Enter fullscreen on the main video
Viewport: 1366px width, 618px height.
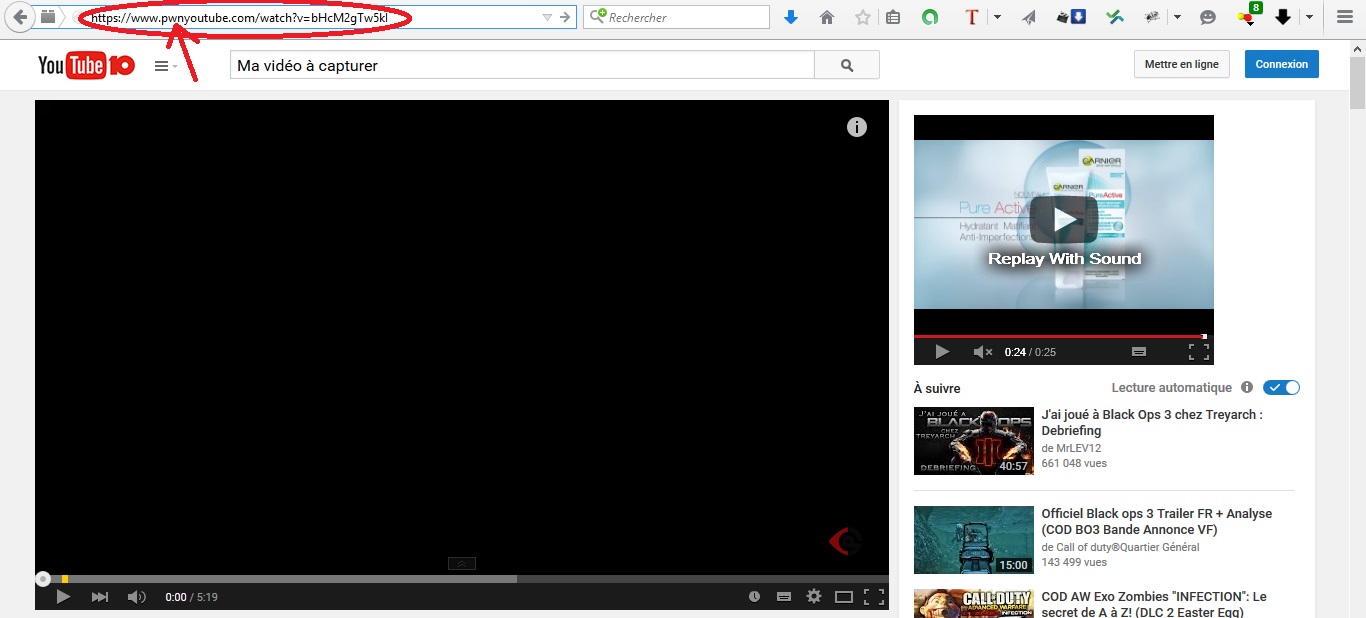tap(874, 597)
